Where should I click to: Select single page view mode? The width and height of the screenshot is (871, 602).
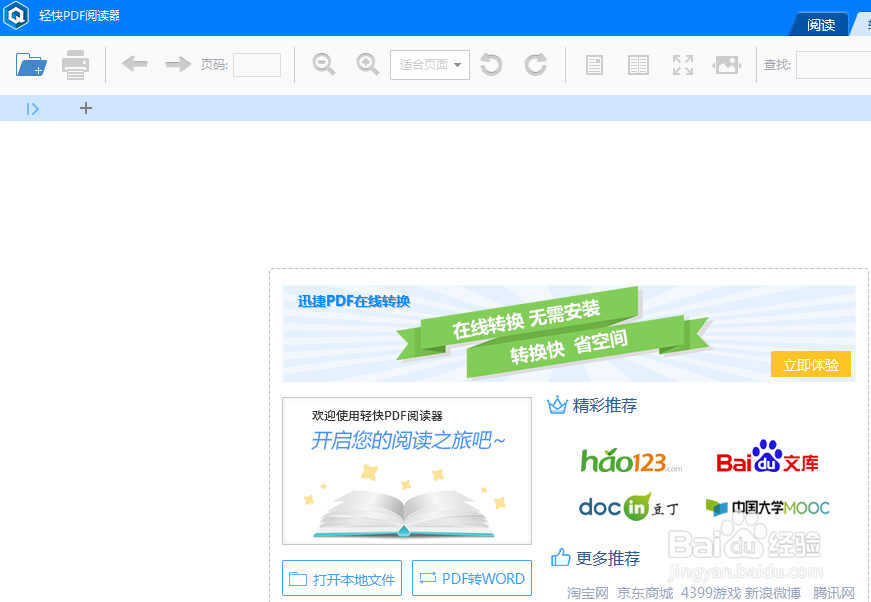tap(594, 65)
